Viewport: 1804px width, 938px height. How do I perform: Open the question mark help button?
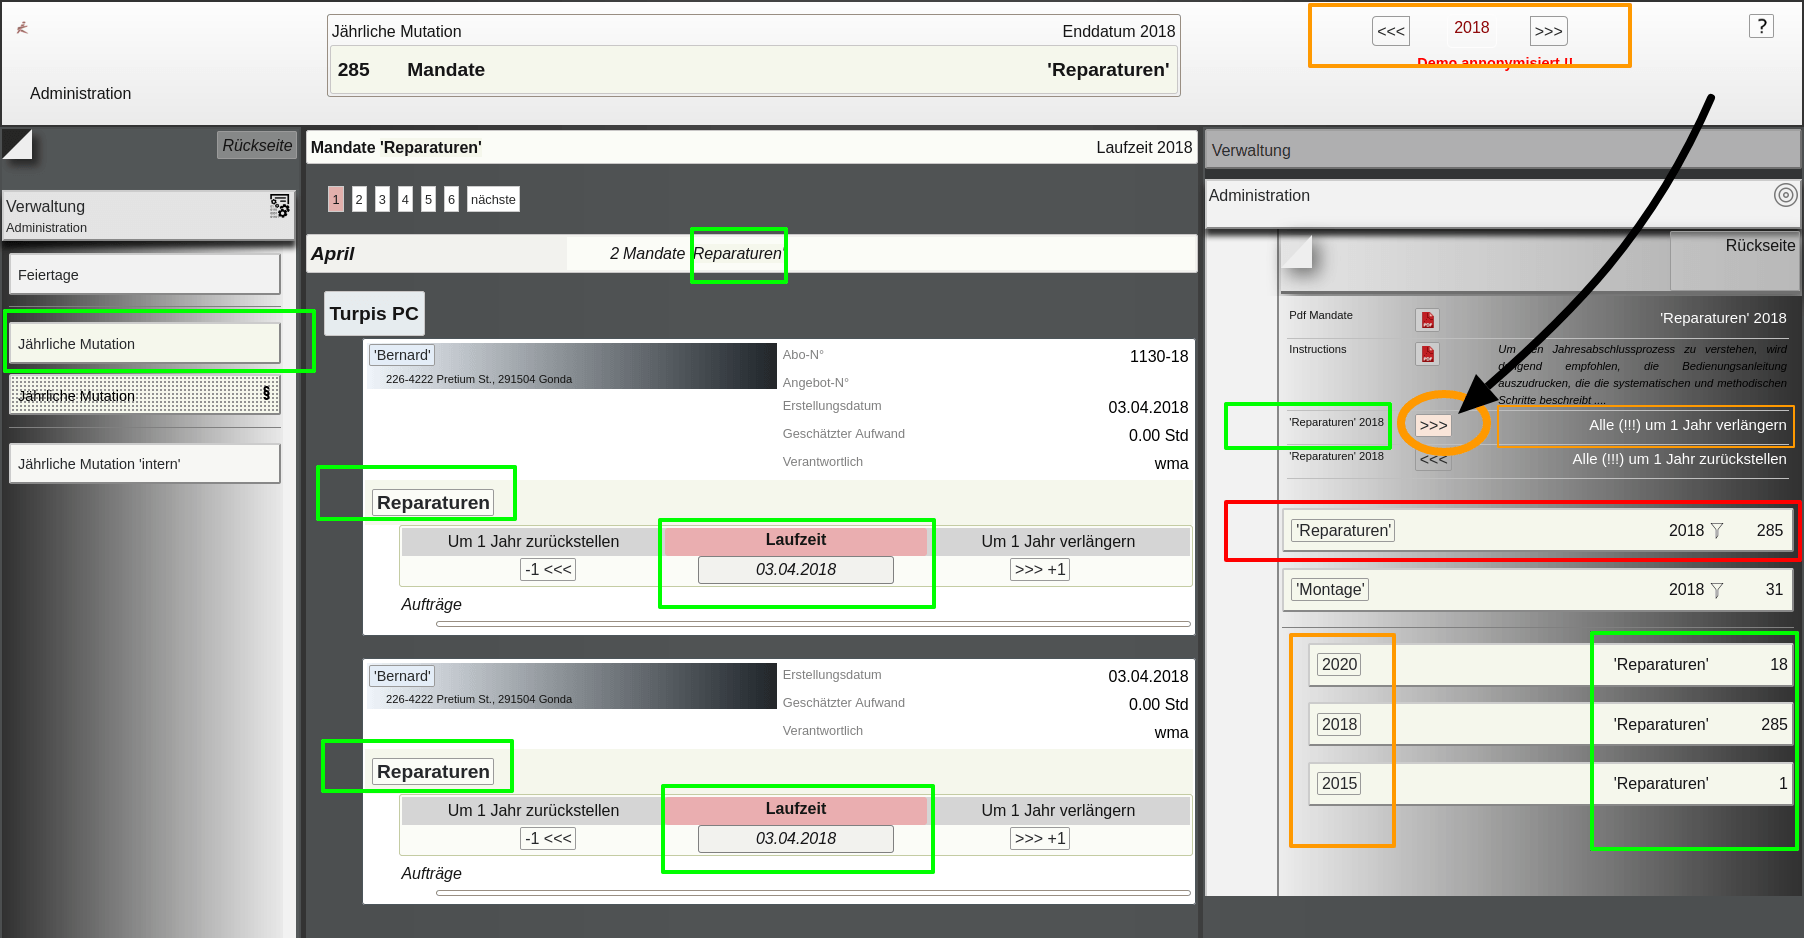pos(1761,27)
